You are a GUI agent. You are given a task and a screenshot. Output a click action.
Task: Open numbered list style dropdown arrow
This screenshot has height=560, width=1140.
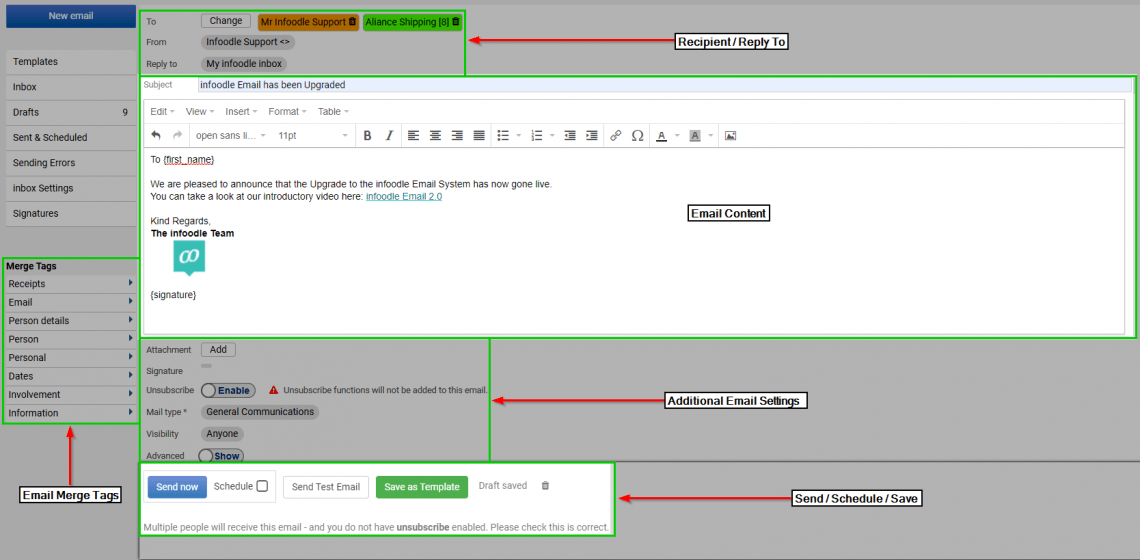553,135
